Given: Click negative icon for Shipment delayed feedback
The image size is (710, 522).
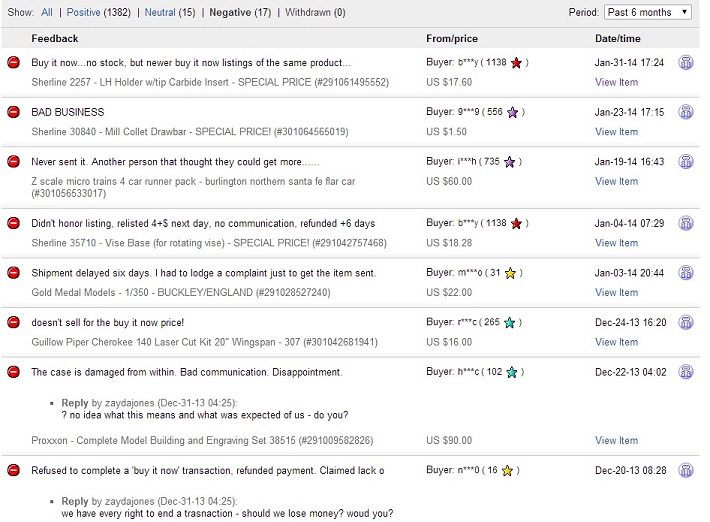Looking at the screenshot, I should [x=14, y=273].
